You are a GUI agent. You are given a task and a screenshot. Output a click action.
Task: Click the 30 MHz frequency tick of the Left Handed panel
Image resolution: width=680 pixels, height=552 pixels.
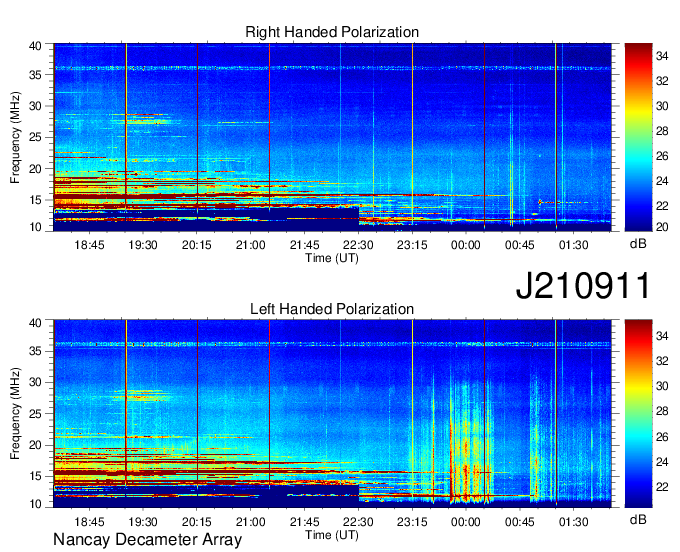[x=36, y=382]
